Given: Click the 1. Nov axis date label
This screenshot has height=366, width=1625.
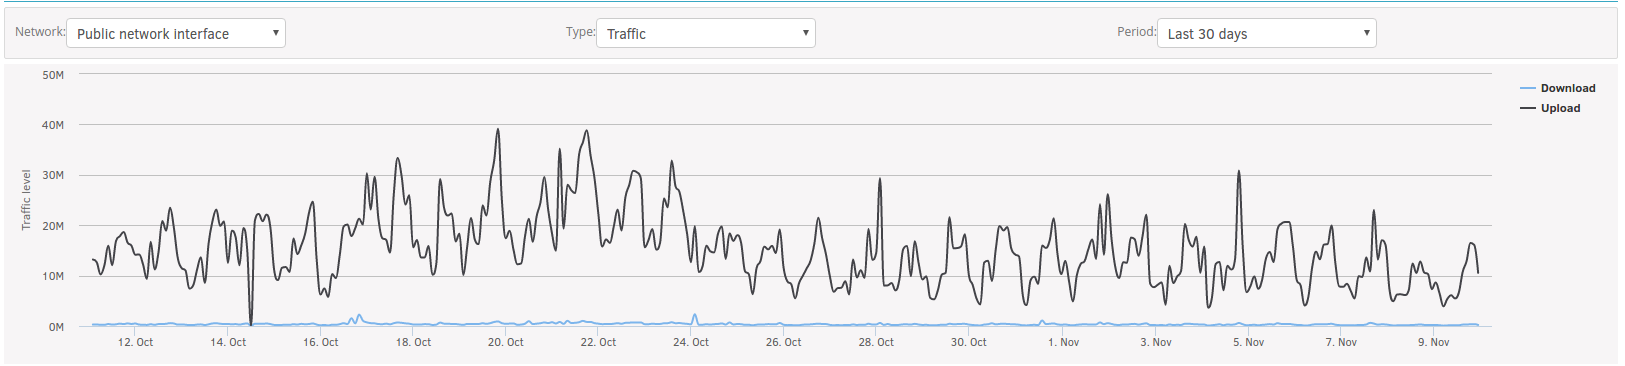Looking at the screenshot, I should pyautogui.click(x=1063, y=342).
